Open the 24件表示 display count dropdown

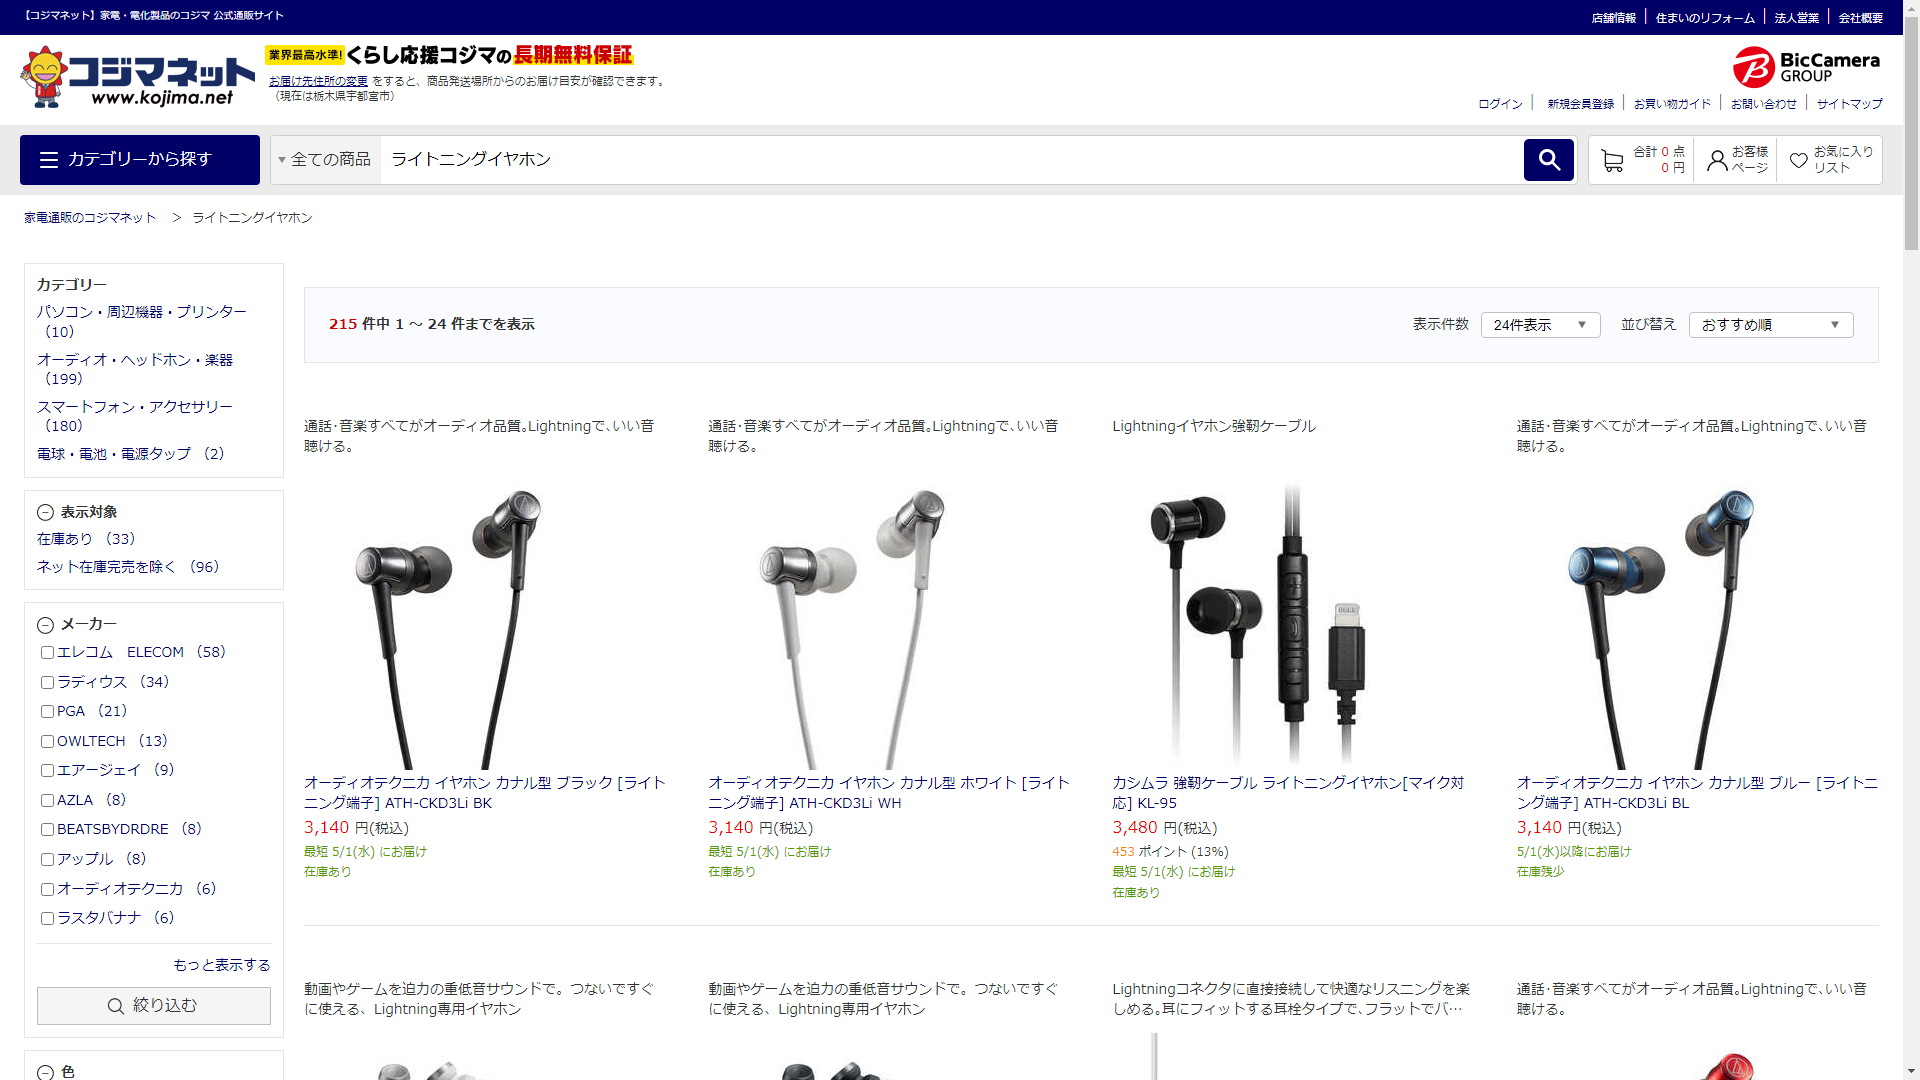point(1539,325)
